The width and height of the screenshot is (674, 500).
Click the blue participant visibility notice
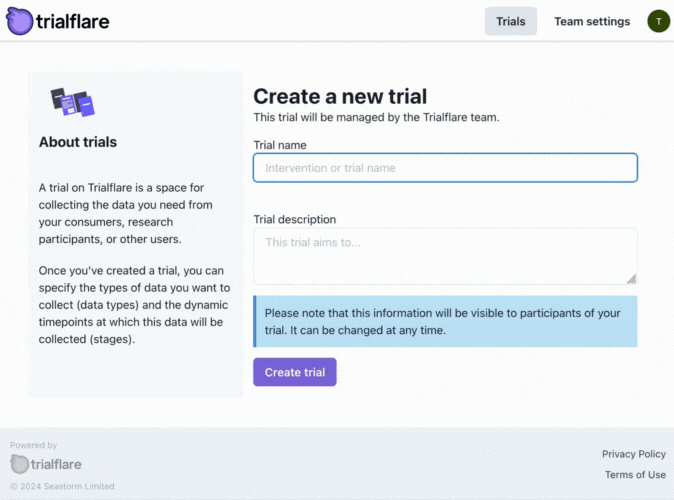point(445,321)
